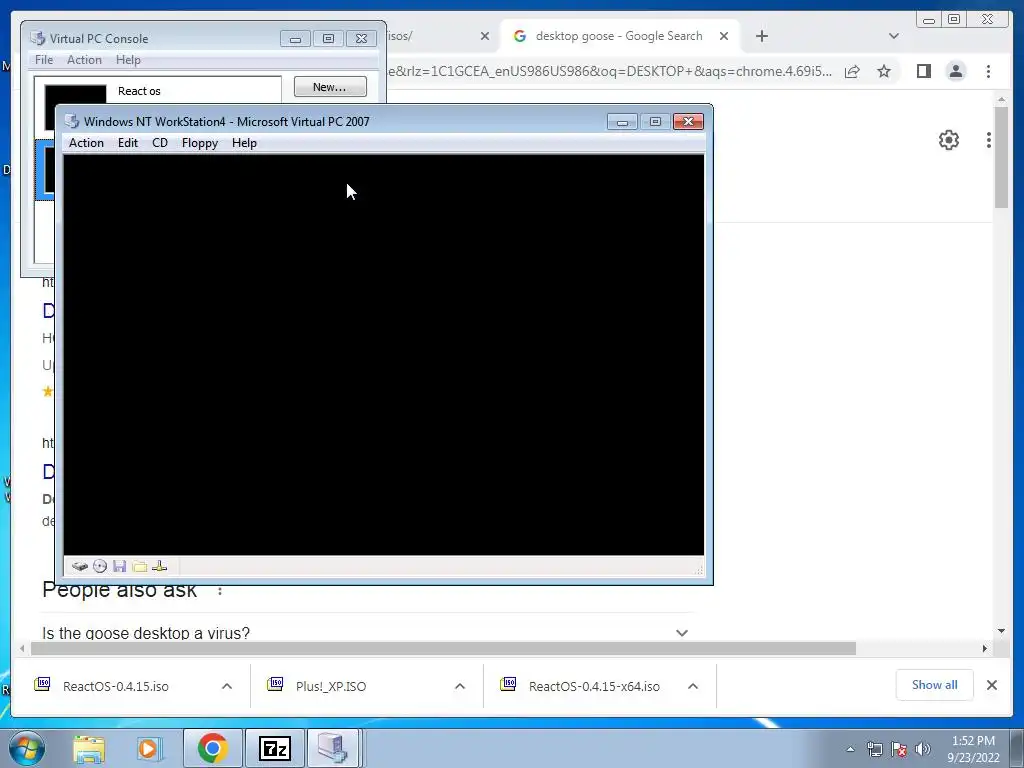1024x768 pixels.
Task: Click the New... button in Virtual PC Console
Action: 330,87
